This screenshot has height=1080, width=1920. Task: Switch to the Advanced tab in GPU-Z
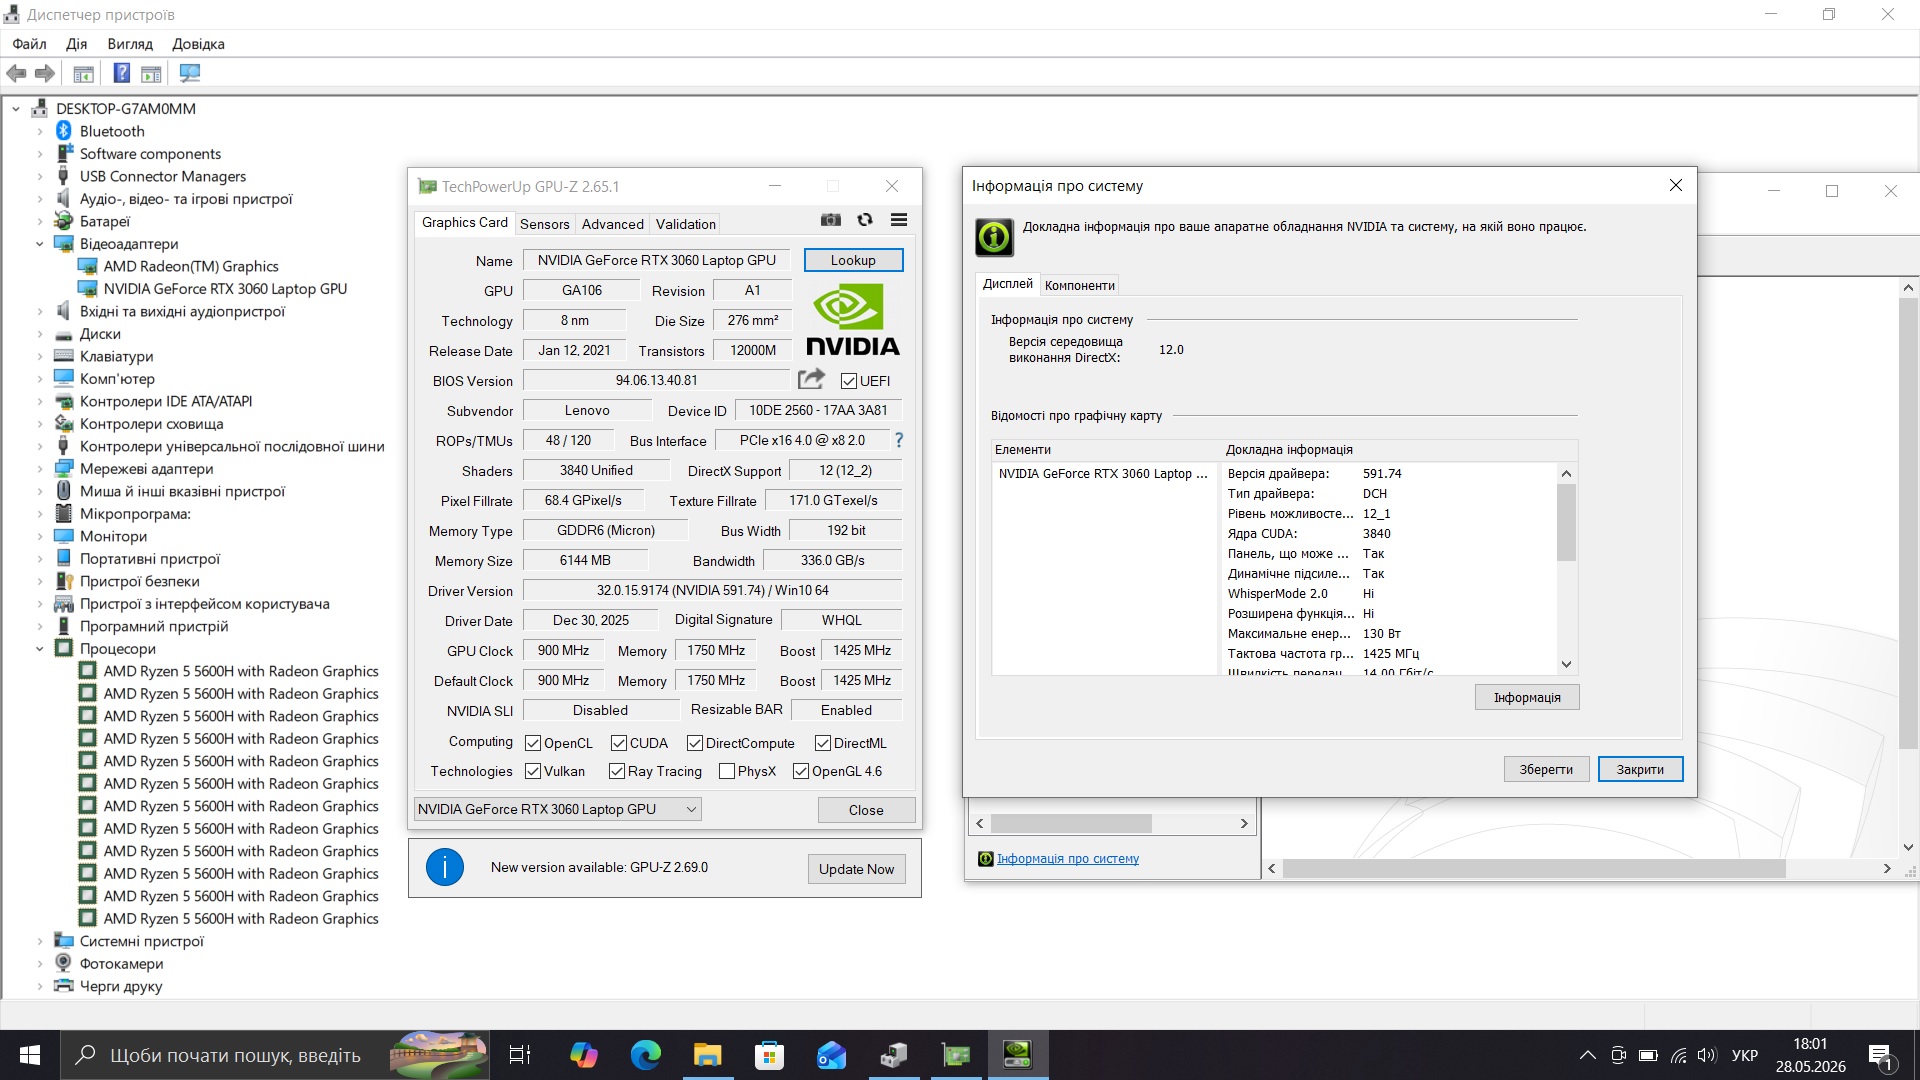click(x=612, y=224)
